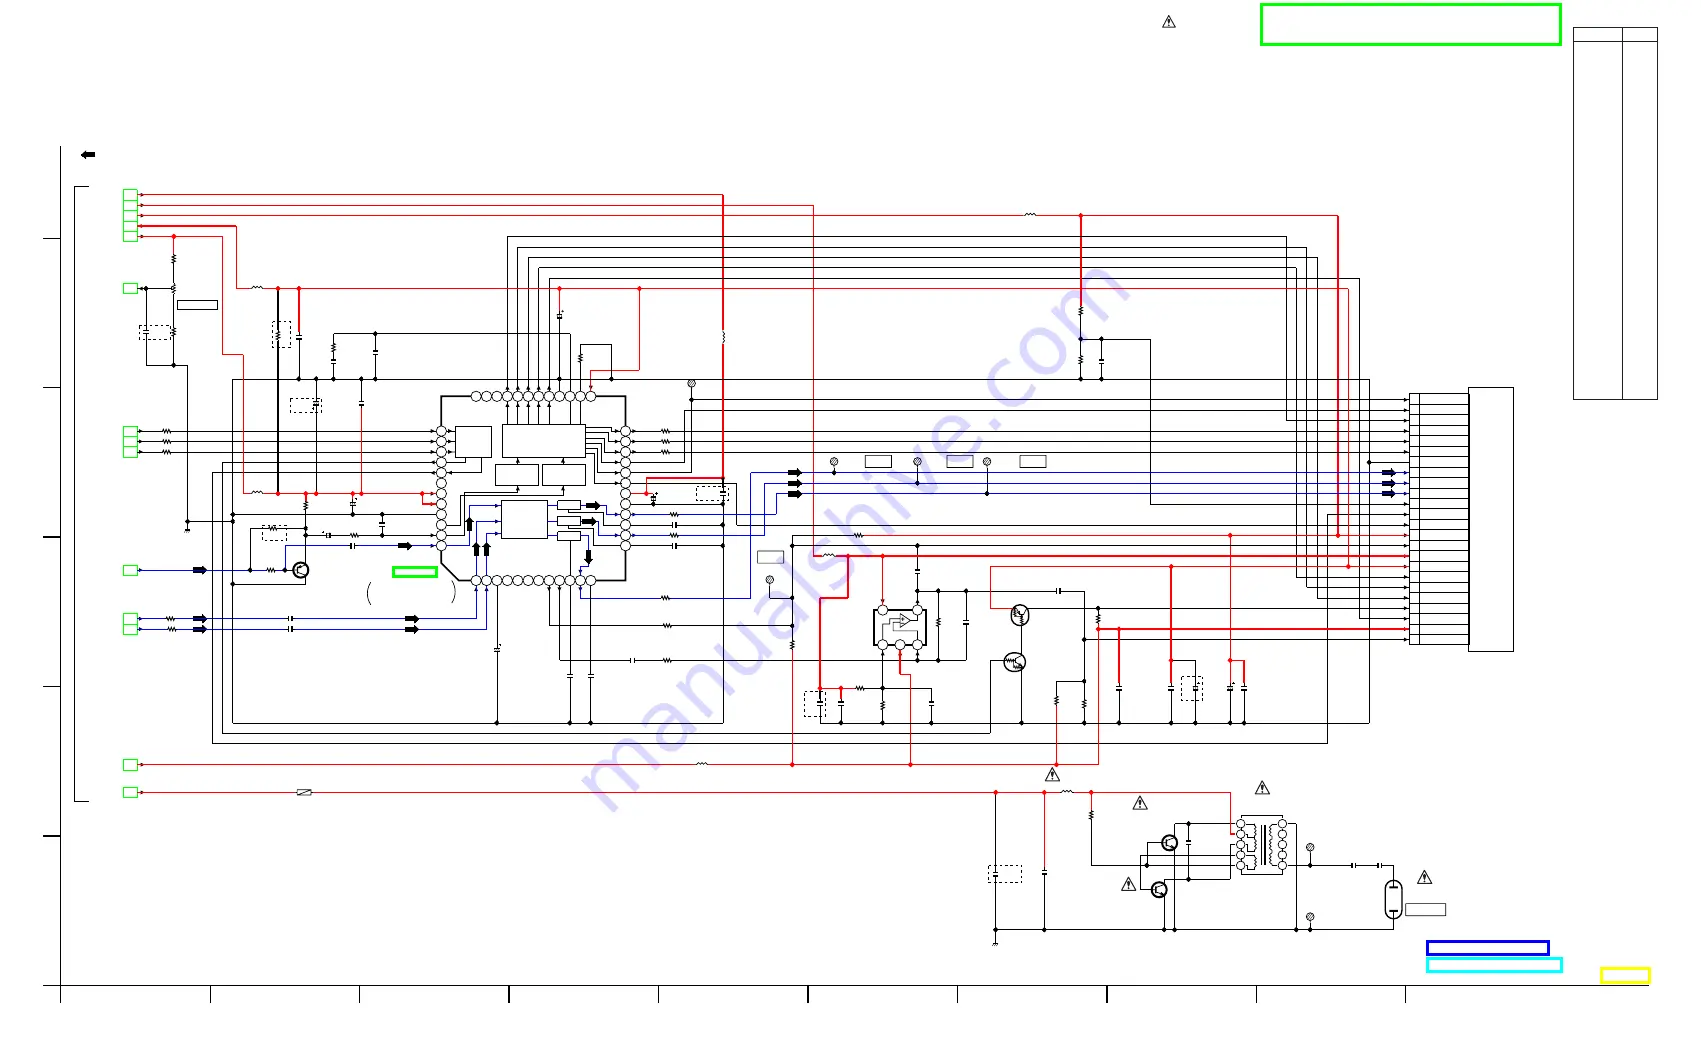This screenshot has height=1064, width=1701.
Task: Select the lower transistor left of the transformer
Action: tap(1160, 889)
